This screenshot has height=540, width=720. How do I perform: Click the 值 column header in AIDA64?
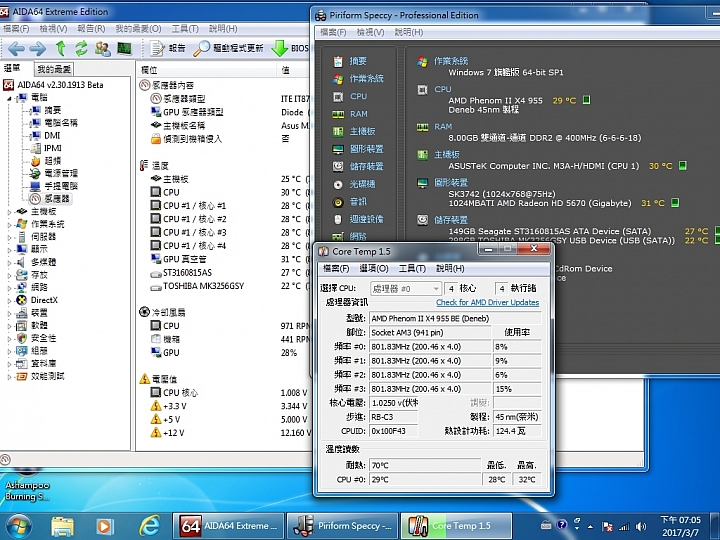pyautogui.click(x=286, y=70)
